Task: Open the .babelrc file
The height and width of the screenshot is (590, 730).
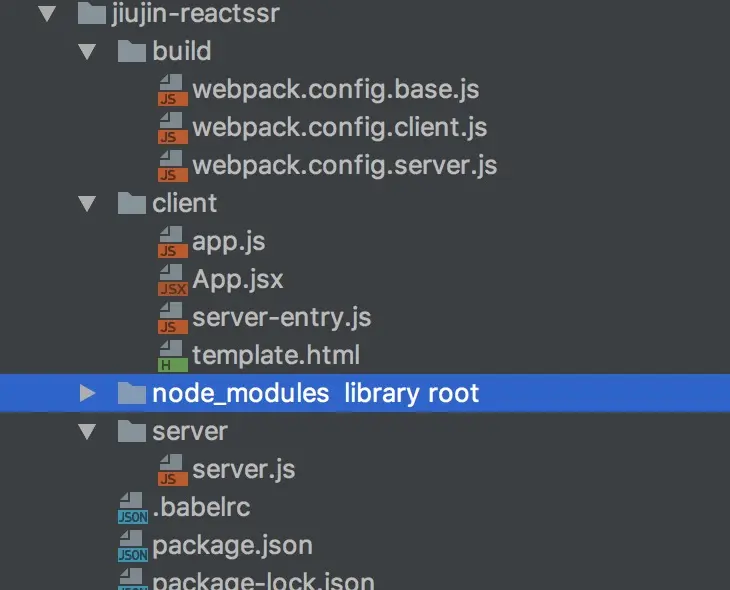Action: (201, 507)
